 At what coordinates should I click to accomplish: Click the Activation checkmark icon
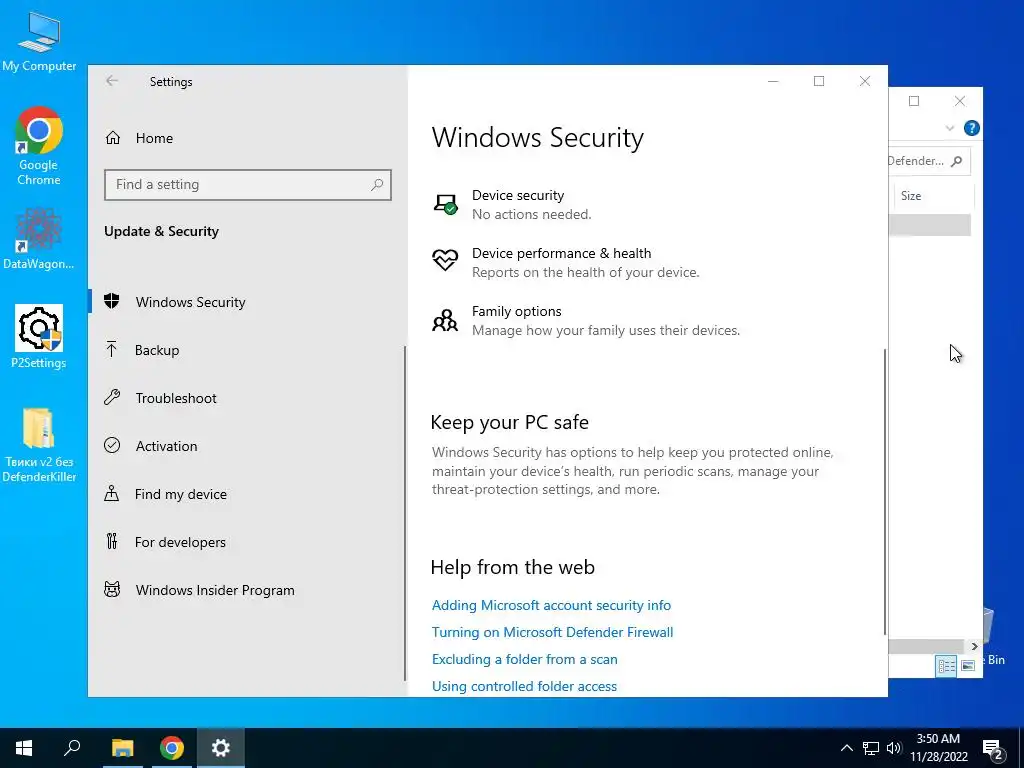click(112, 445)
